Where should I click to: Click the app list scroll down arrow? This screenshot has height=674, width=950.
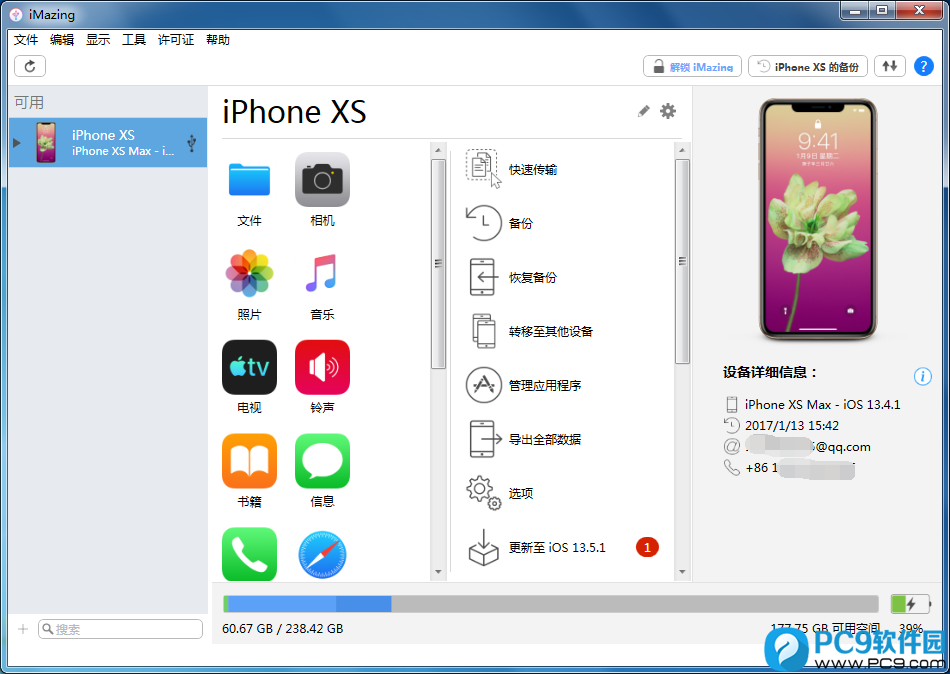438,572
